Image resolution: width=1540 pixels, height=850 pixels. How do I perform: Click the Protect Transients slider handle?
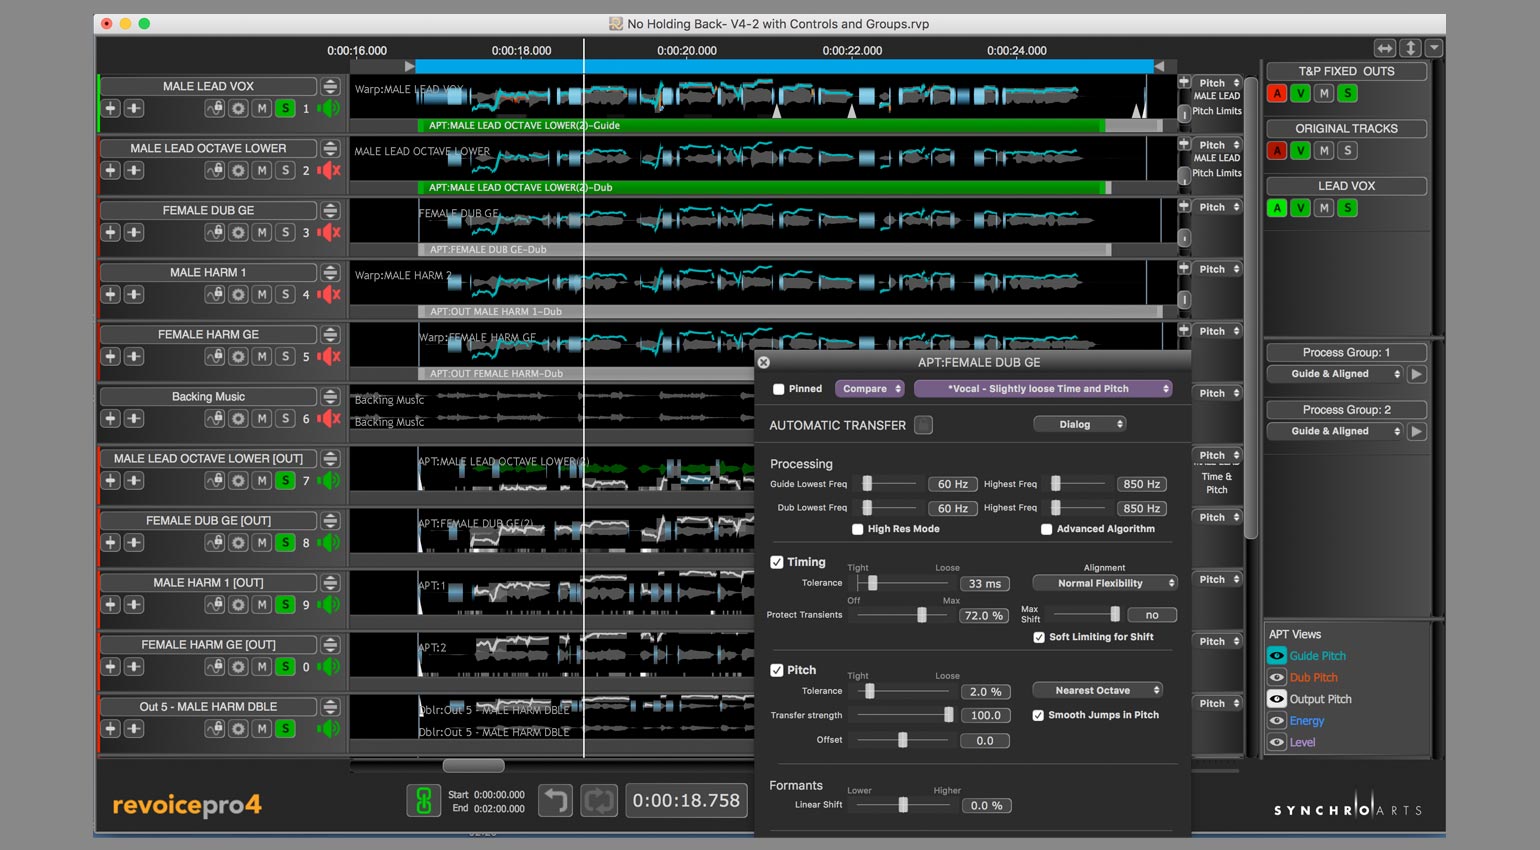click(x=922, y=615)
